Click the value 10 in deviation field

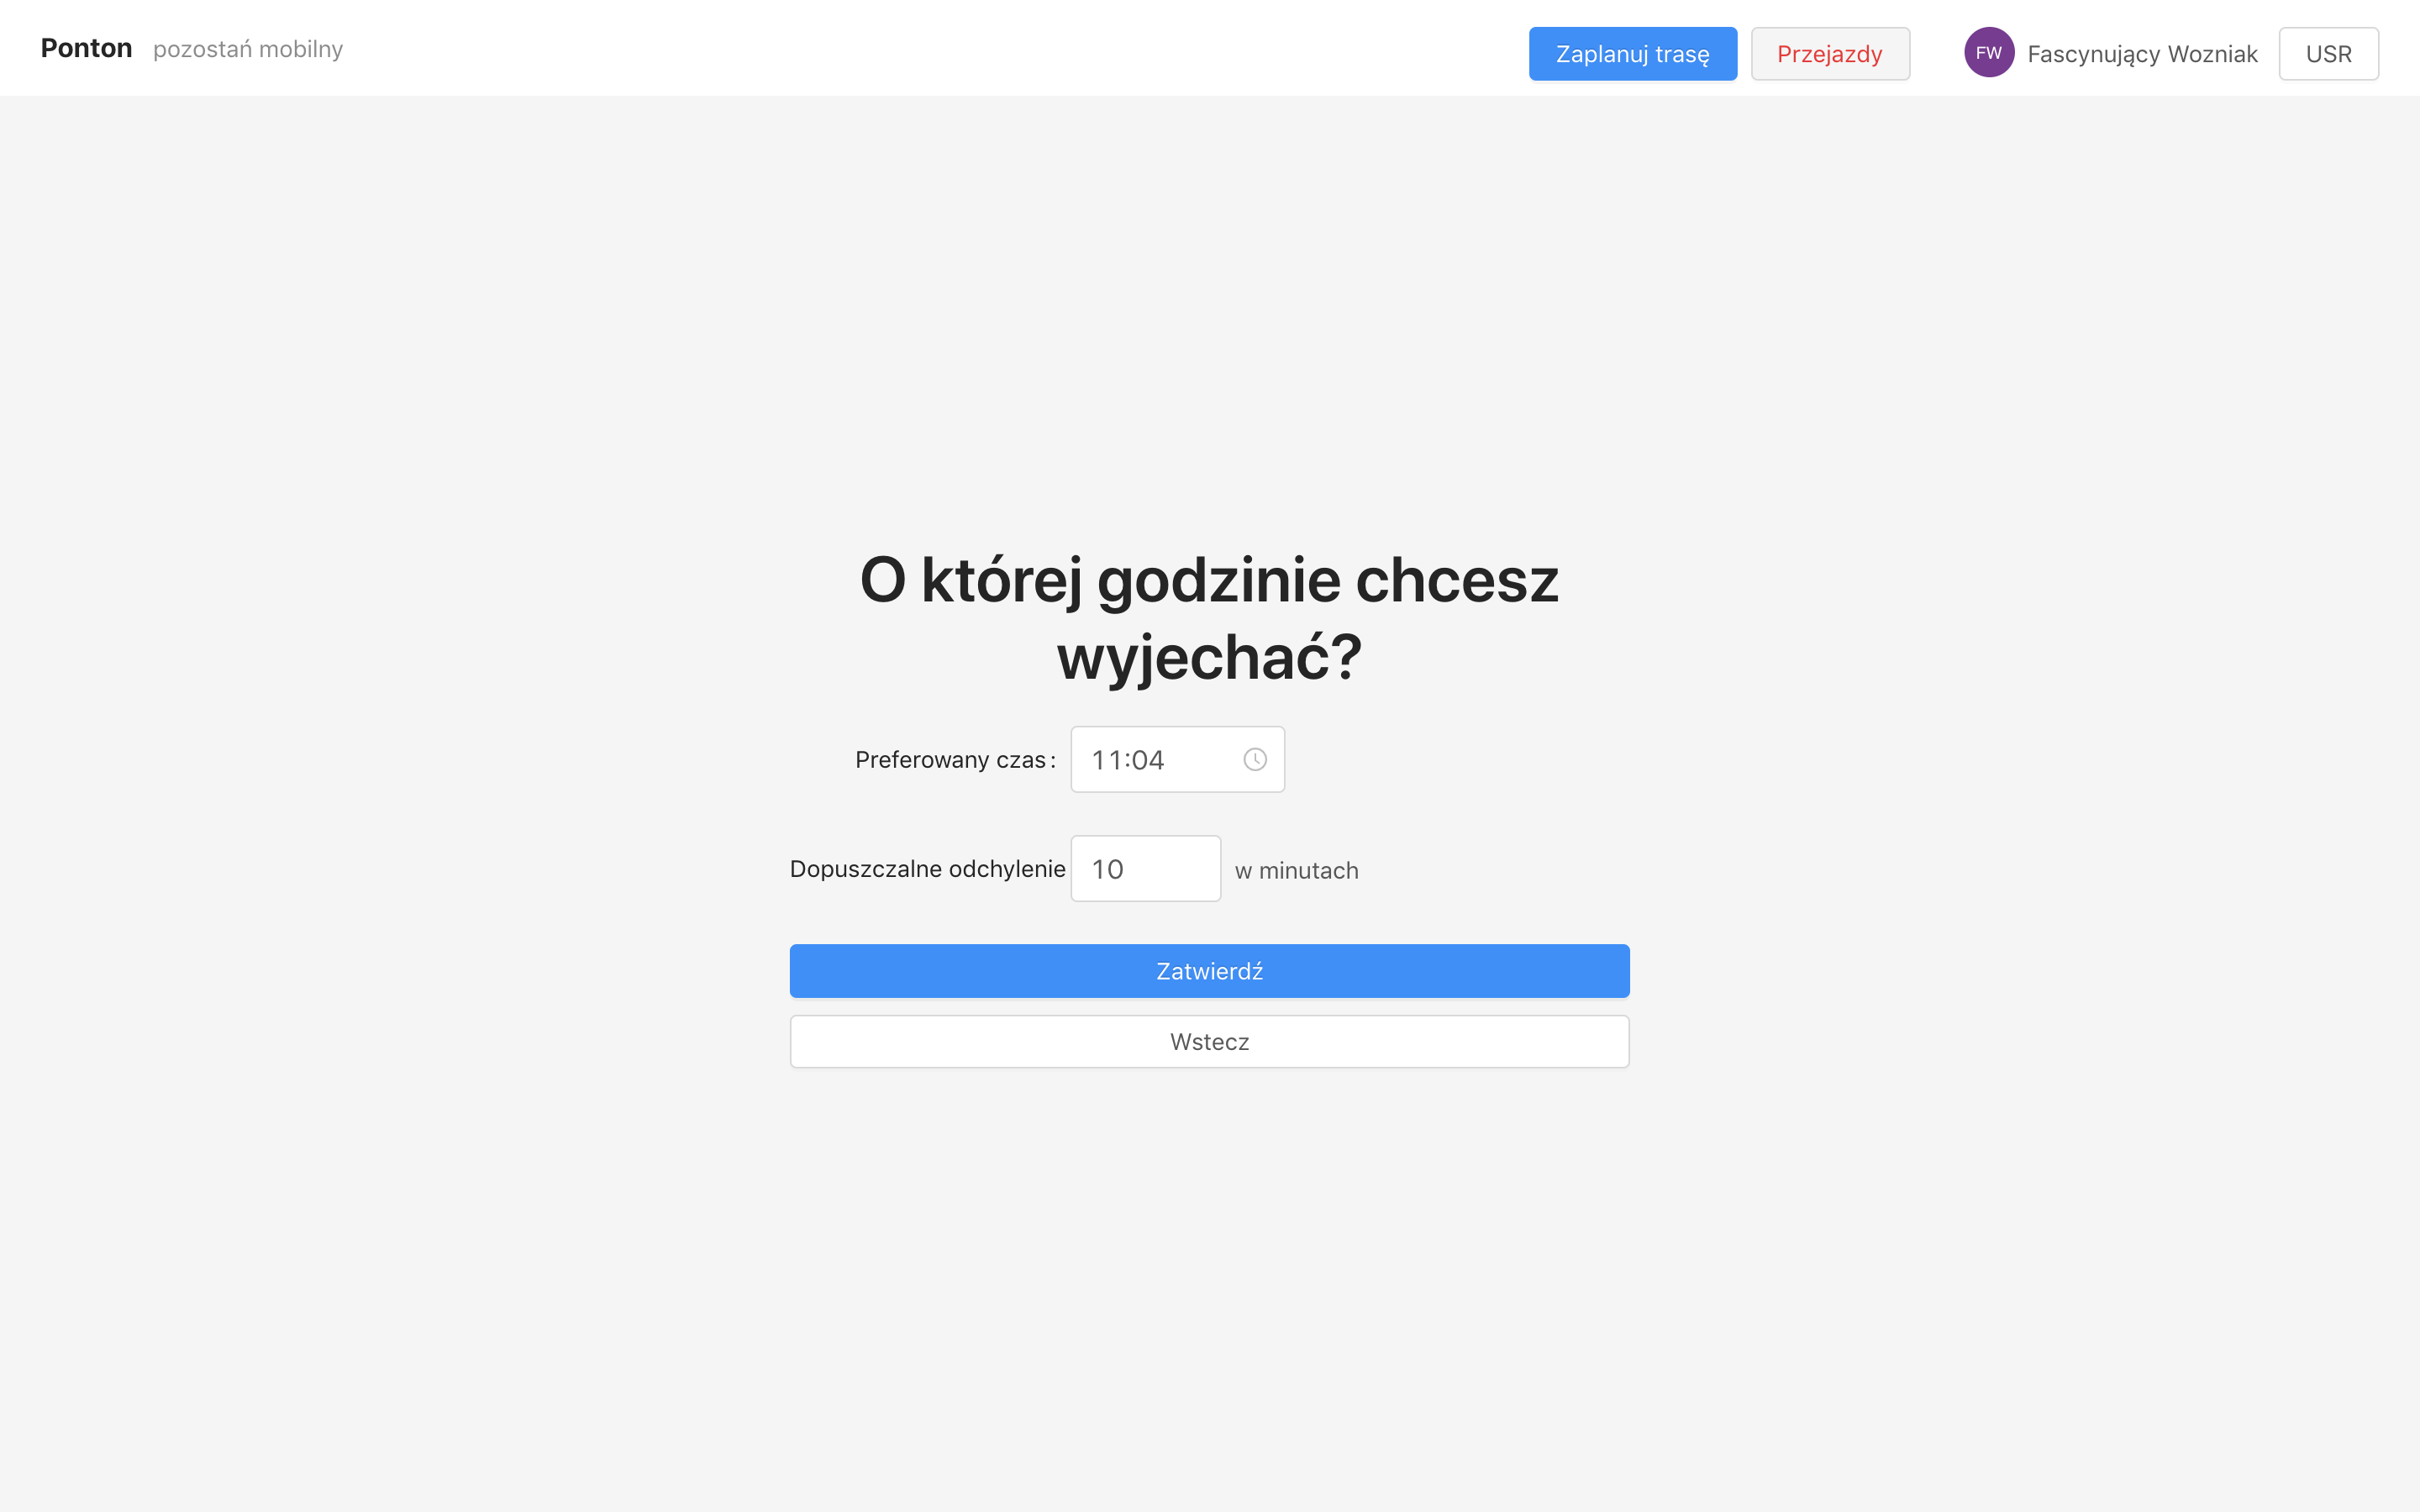(x=1108, y=869)
